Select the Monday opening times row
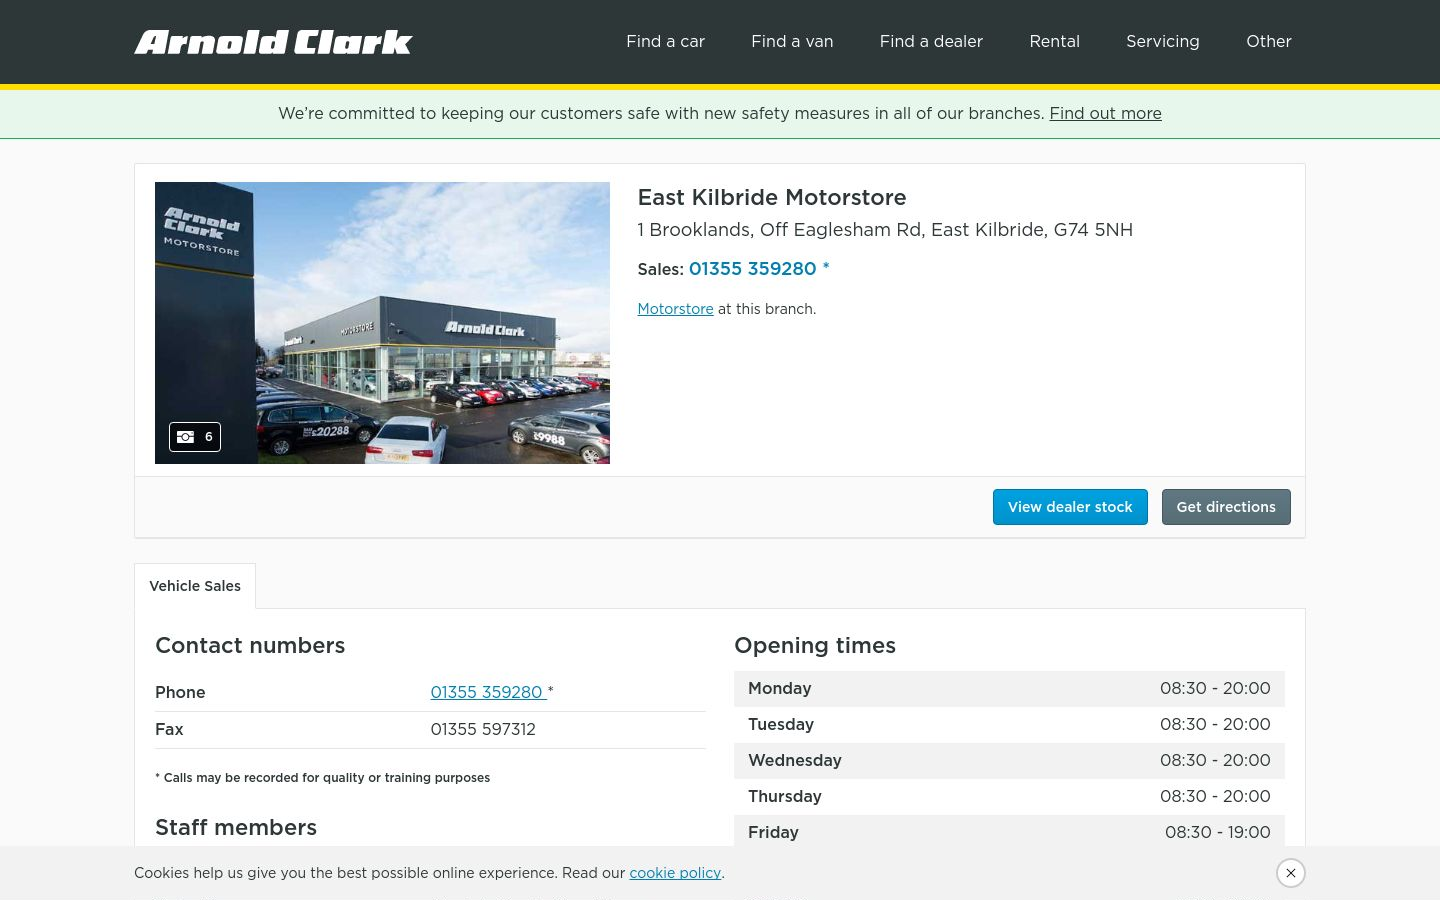 click(1009, 689)
